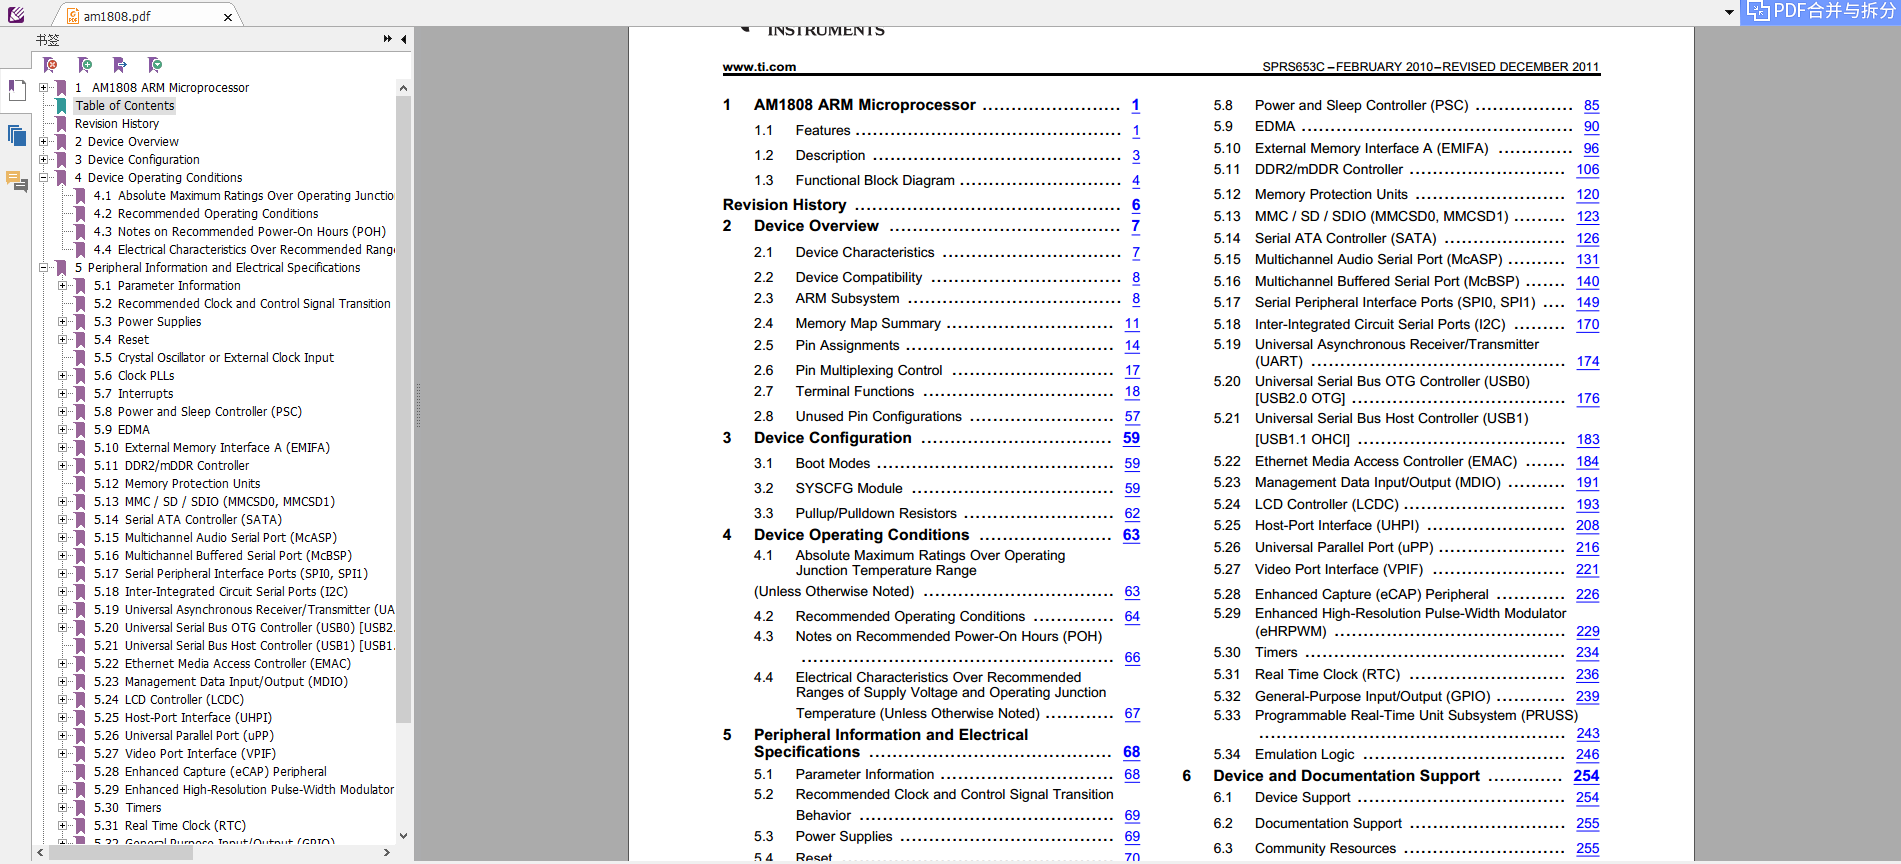Open the Comments side panel icon

point(16,181)
